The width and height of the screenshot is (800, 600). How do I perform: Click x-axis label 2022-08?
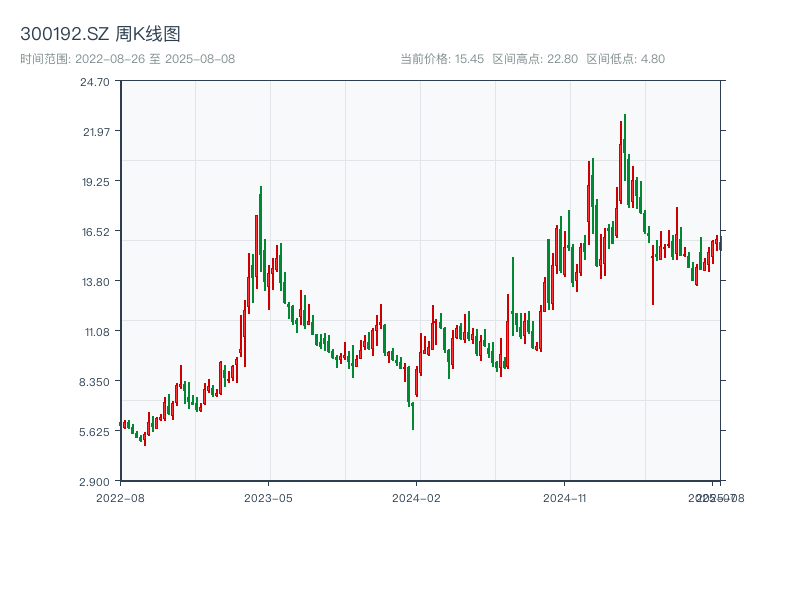[120, 498]
